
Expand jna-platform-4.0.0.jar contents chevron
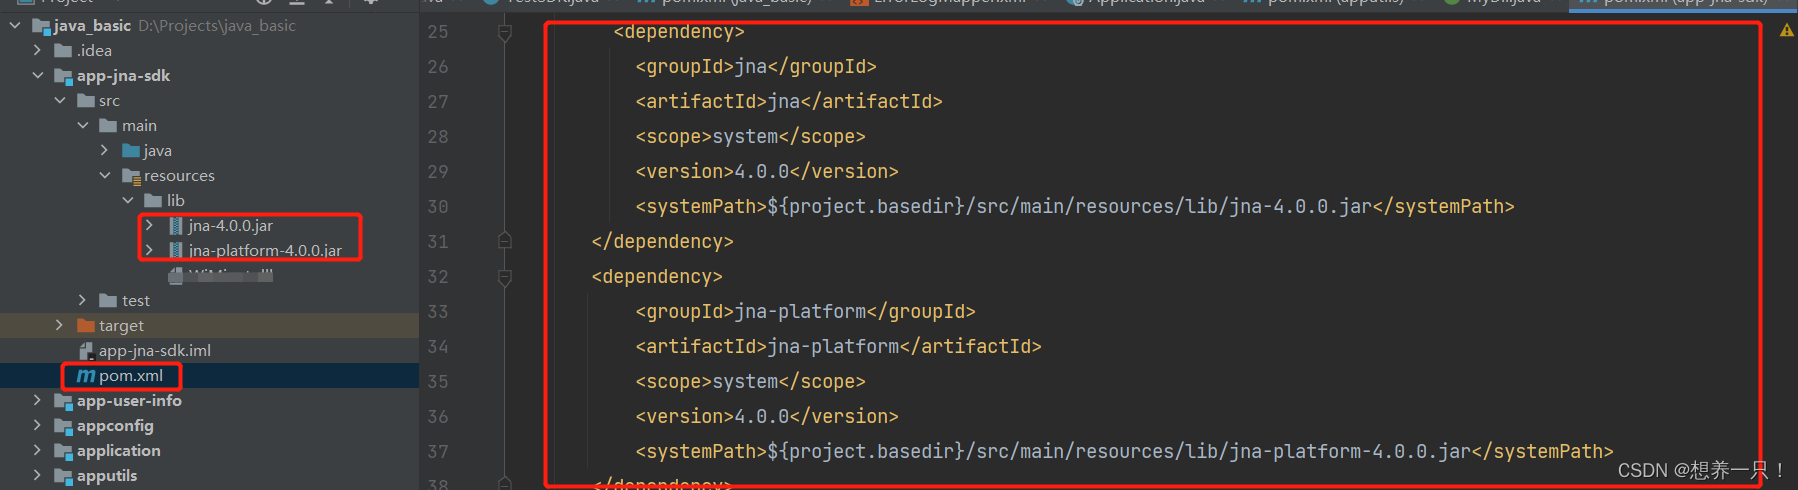149,250
